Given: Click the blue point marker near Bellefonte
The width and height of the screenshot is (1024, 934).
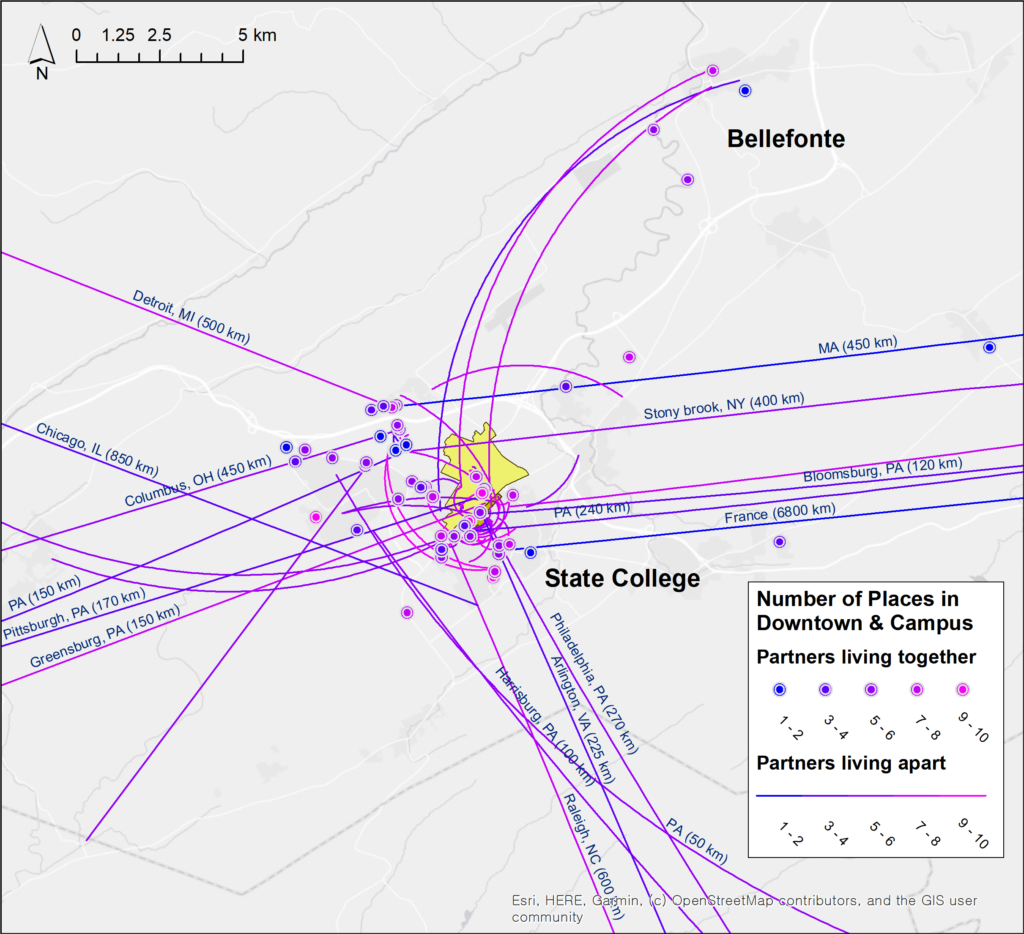Looking at the screenshot, I should point(744,90).
